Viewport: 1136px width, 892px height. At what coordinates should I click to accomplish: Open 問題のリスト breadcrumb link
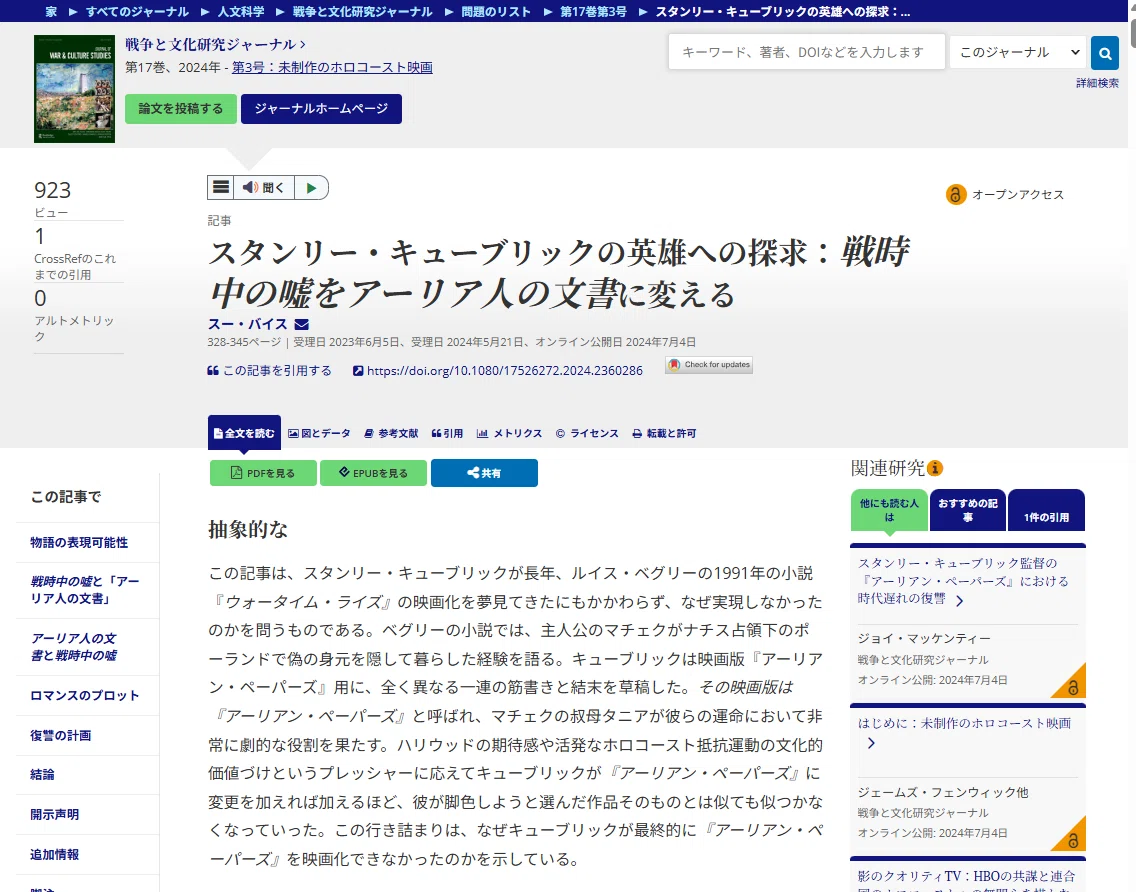pyautogui.click(x=496, y=12)
